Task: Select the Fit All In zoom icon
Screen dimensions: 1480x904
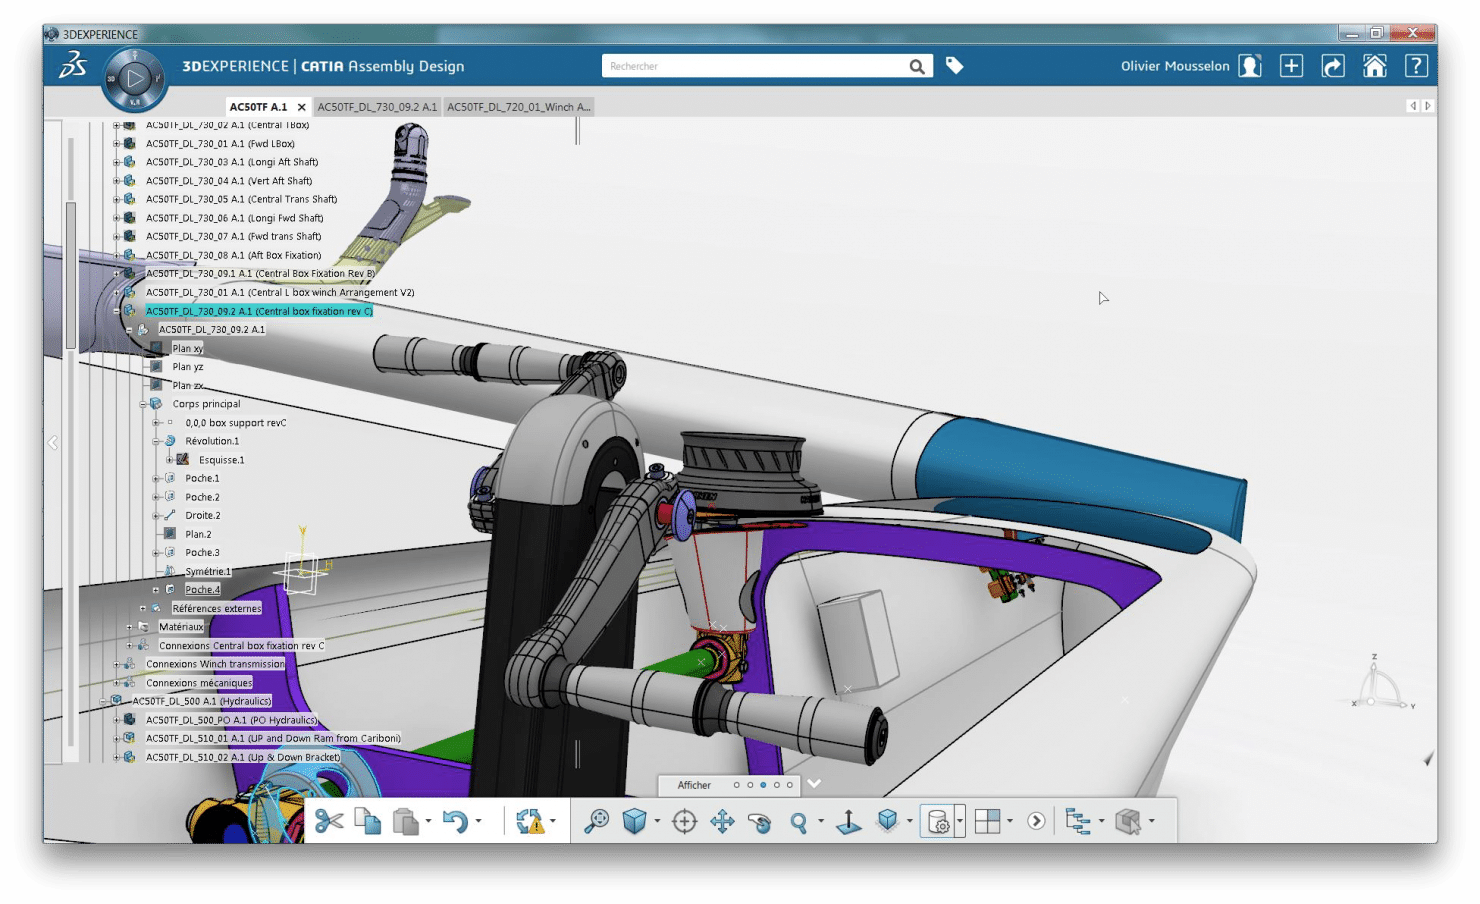Action: (596, 821)
